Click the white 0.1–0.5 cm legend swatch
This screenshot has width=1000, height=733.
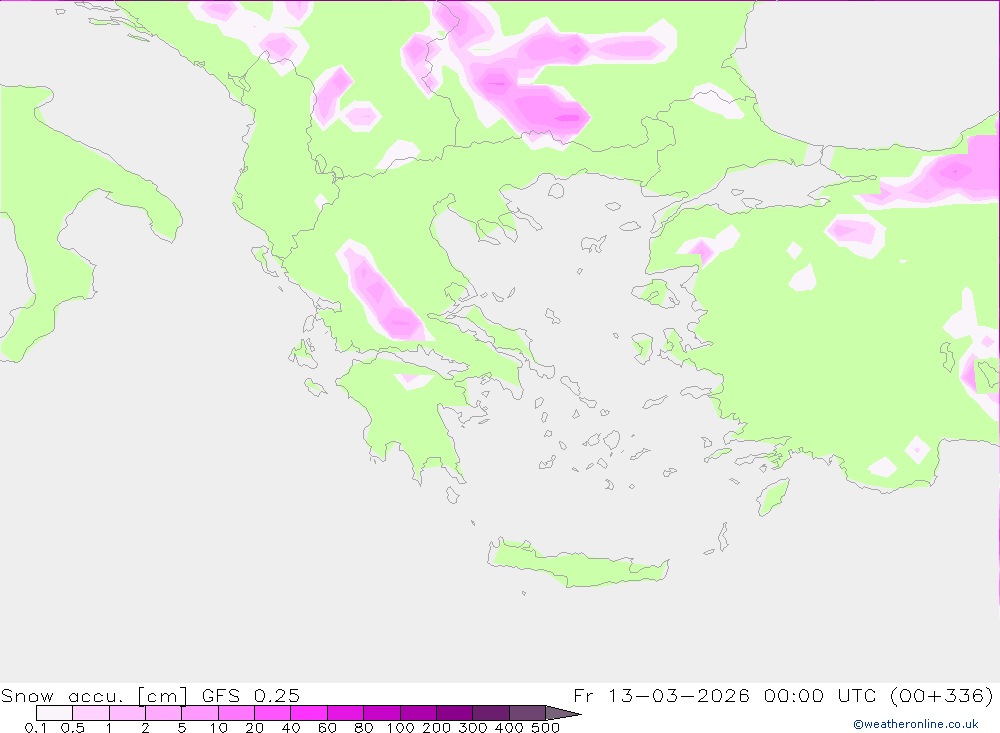[x=54, y=713]
